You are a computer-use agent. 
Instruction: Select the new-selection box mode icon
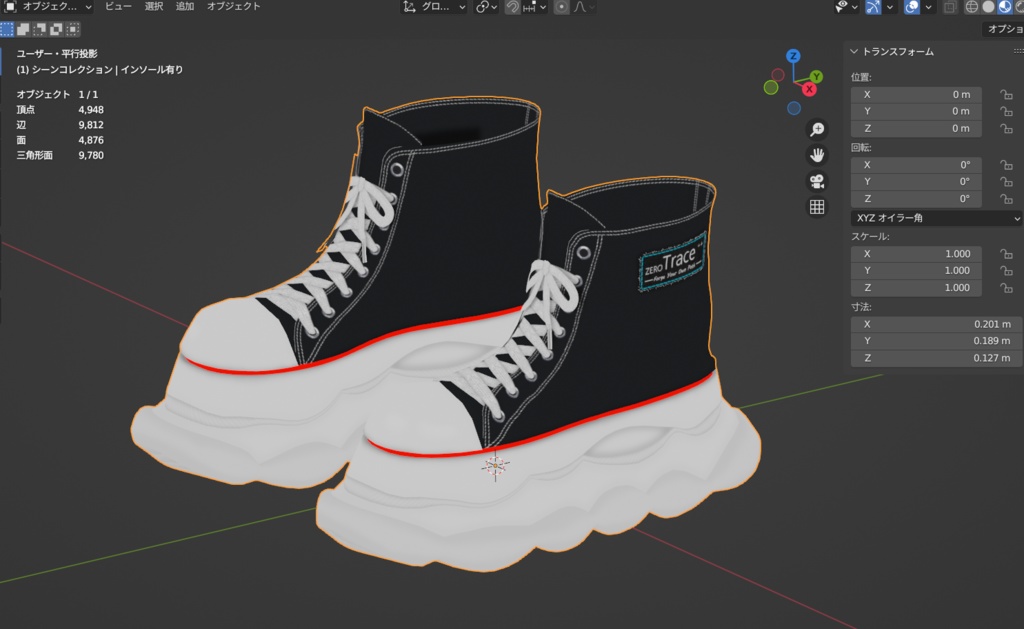click(7, 29)
